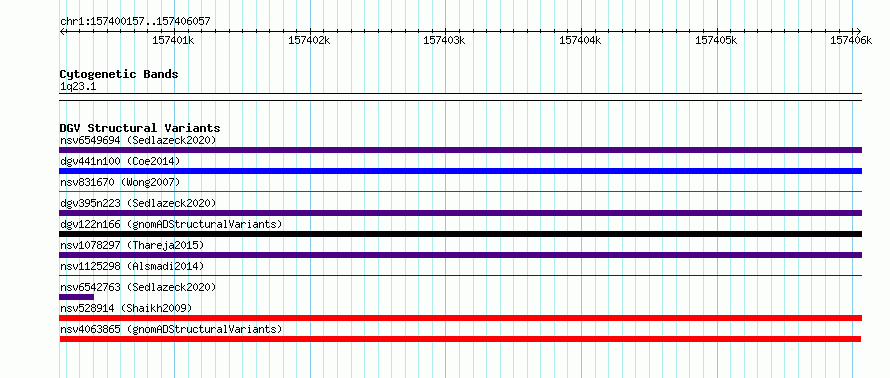Select the short purple bar for nsv6542763
The width and height of the screenshot is (890, 378).
(77, 297)
